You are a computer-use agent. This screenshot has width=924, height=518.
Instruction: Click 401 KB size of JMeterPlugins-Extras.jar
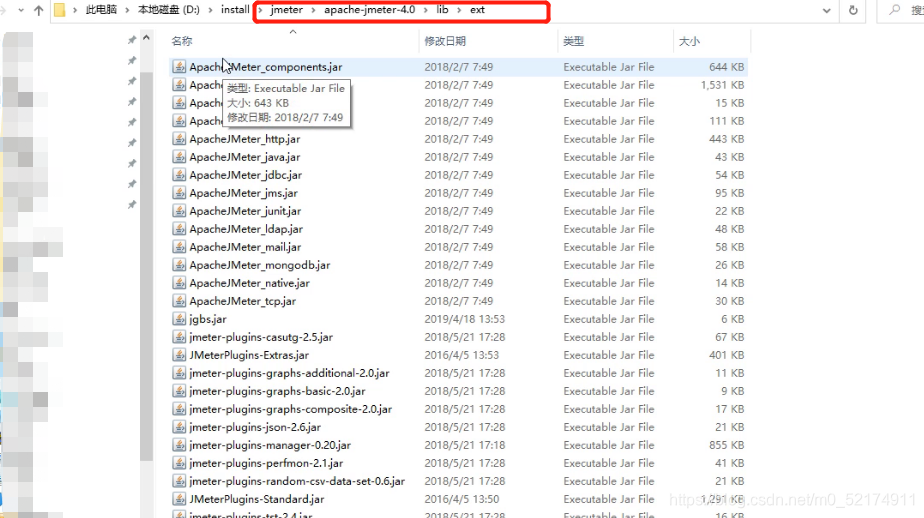(x=726, y=355)
